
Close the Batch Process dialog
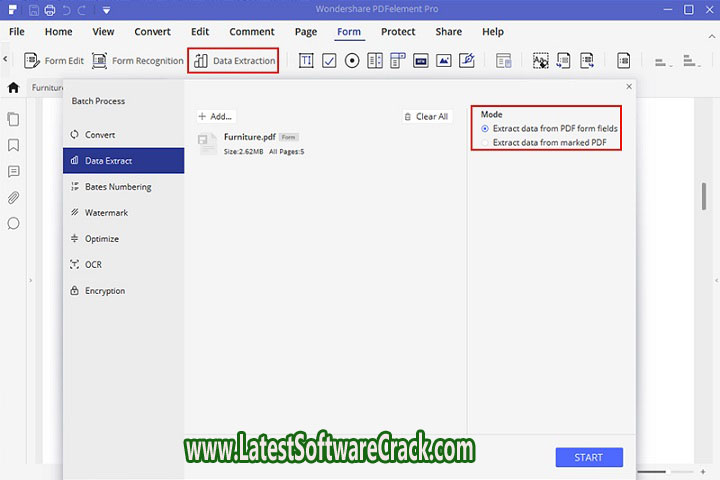[x=629, y=86]
